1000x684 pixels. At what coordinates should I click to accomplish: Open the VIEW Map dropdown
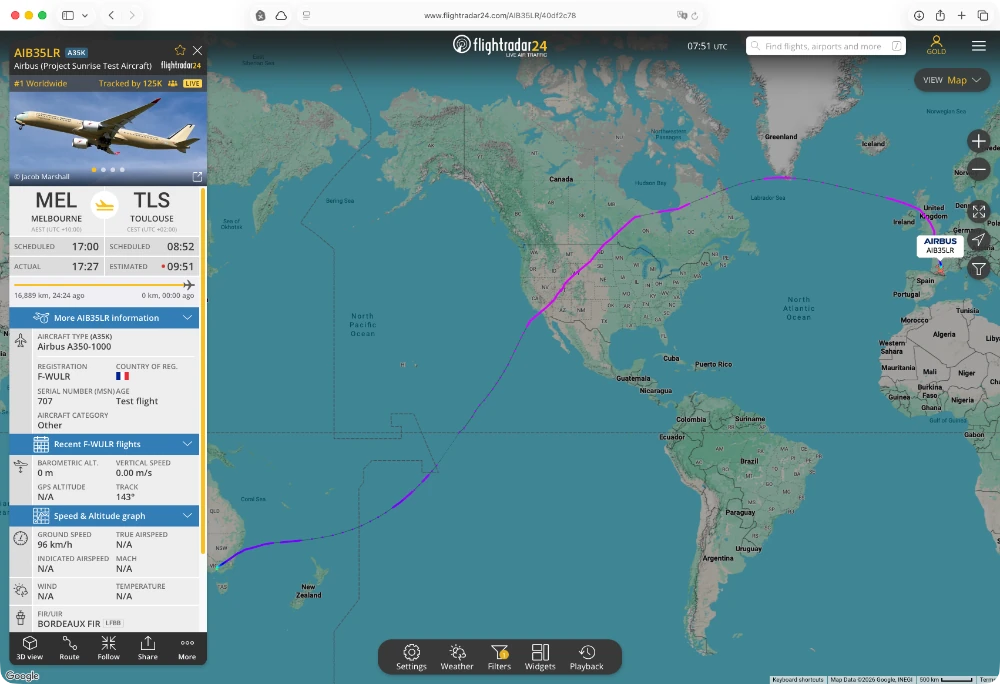[952, 80]
